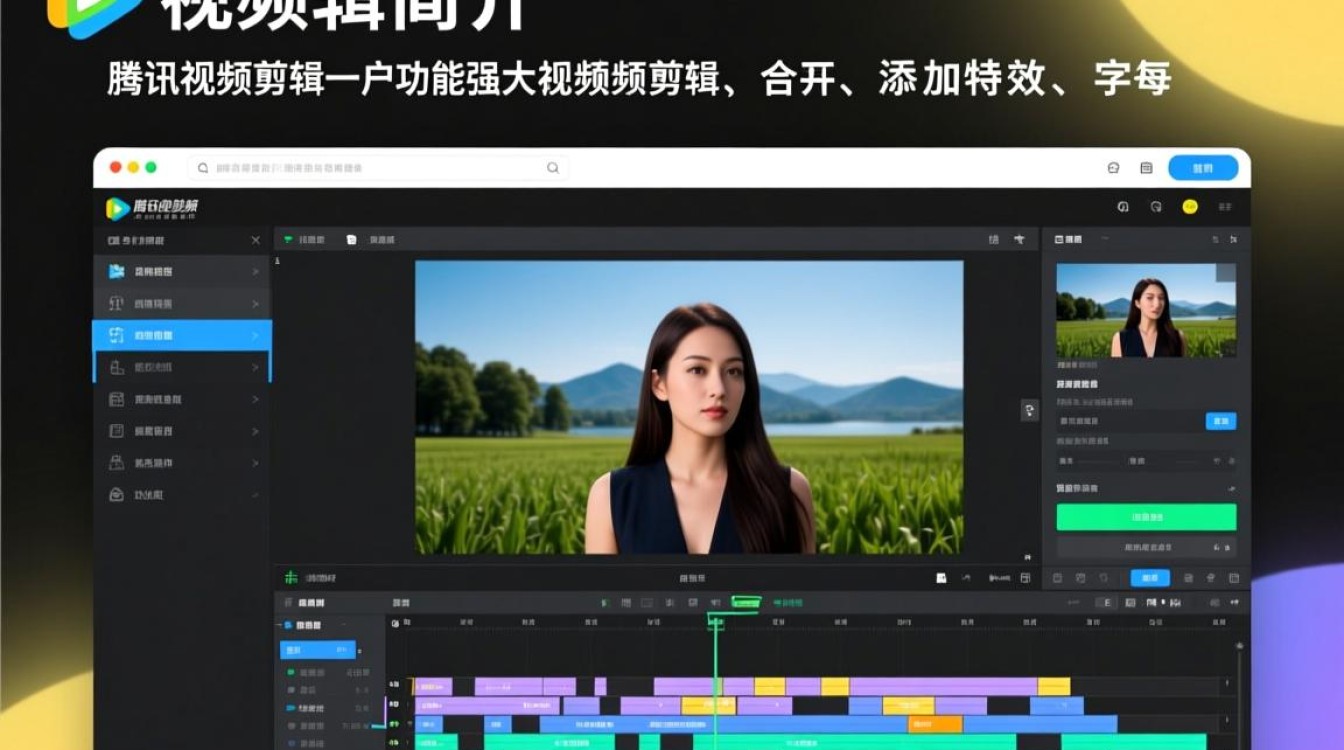Click the blue pill button in the white top bar
1344x750 pixels.
[1203, 168]
